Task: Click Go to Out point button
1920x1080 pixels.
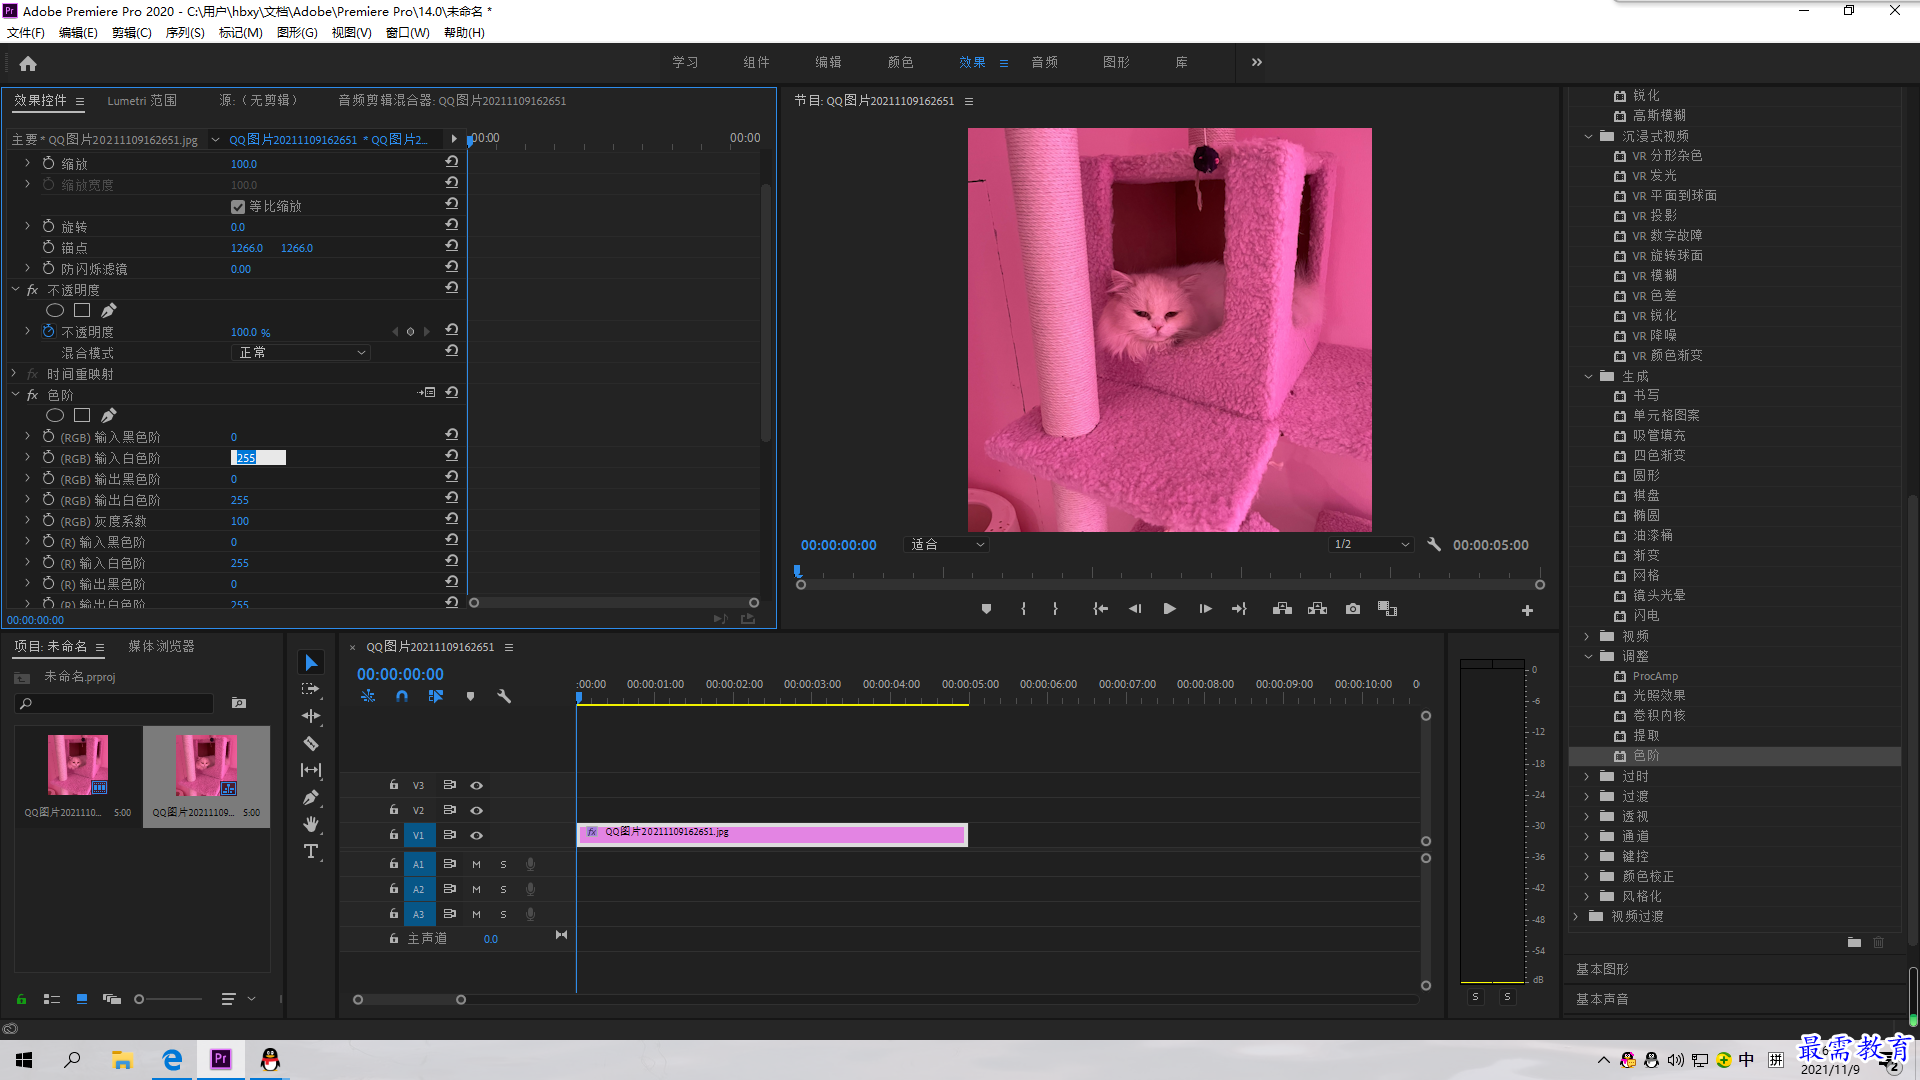Action: [1239, 609]
